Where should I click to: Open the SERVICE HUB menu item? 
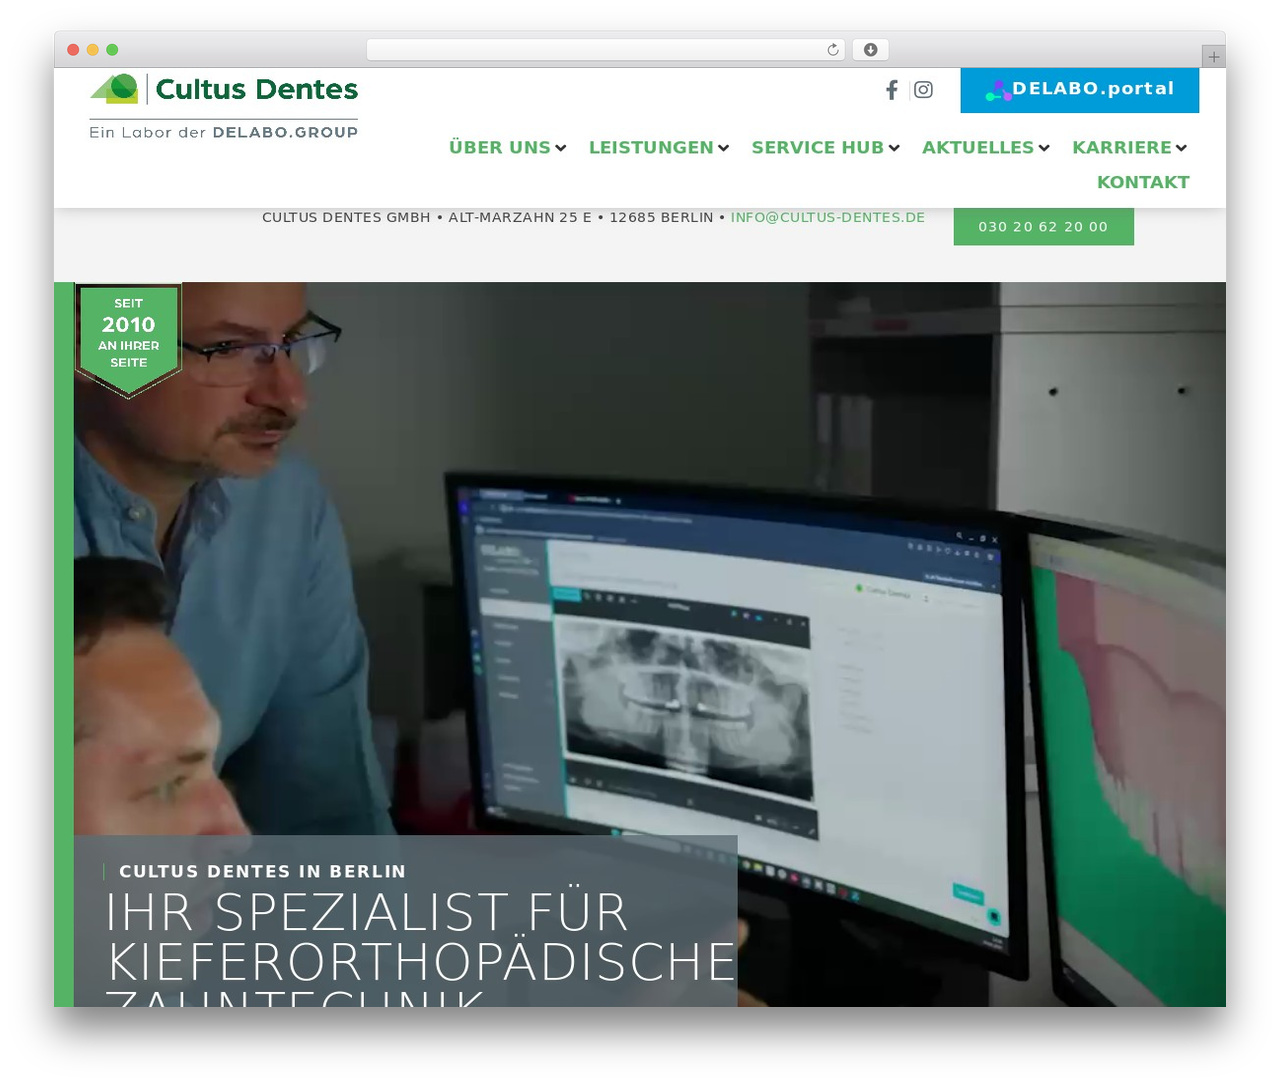(x=818, y=148)
